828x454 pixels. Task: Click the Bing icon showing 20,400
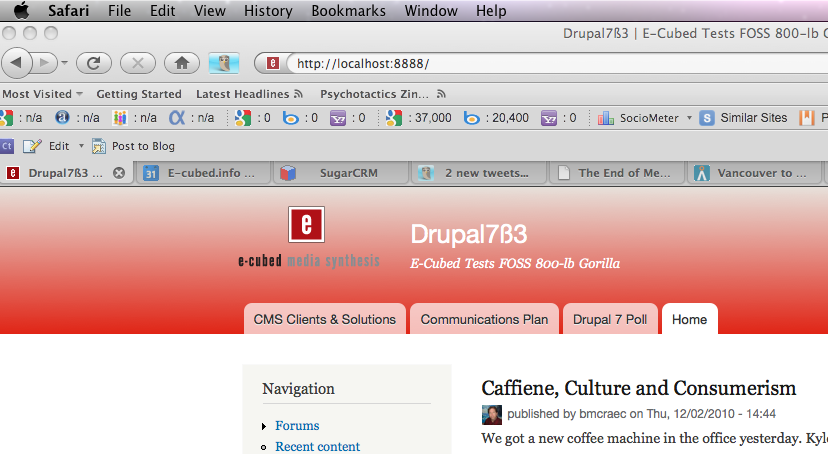click(472, 118)
